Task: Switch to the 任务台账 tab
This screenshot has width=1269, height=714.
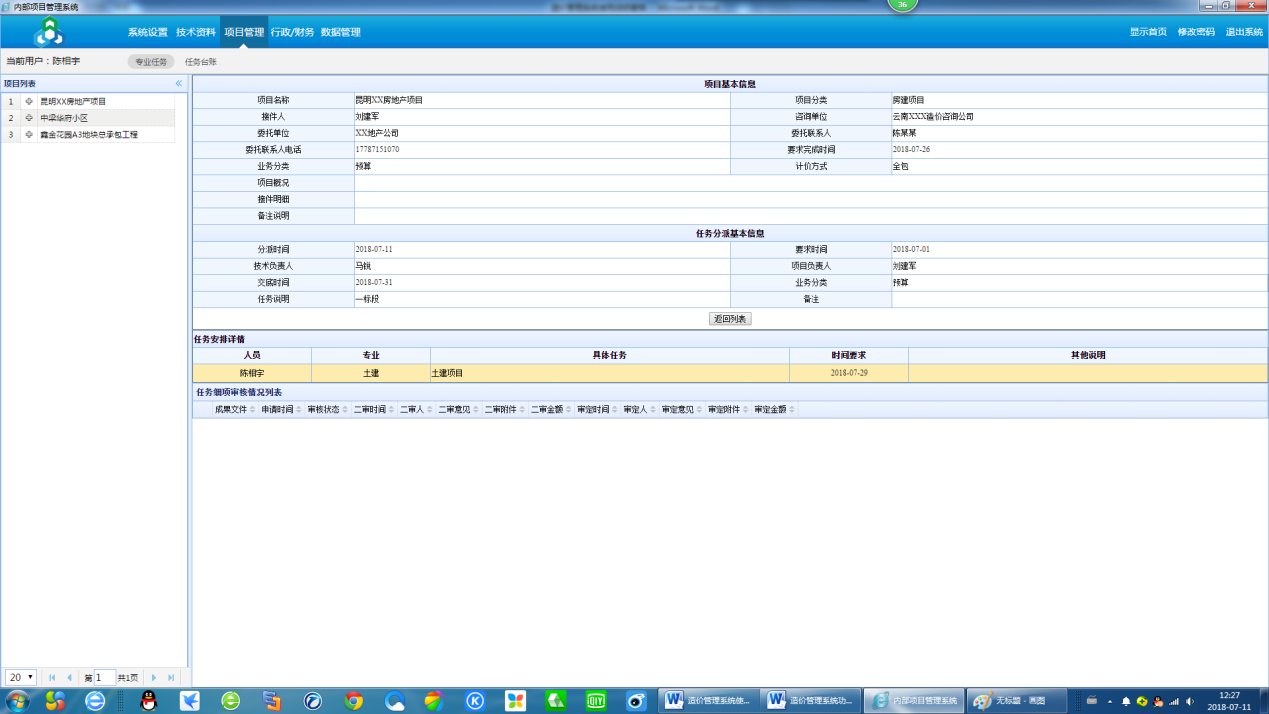Action: pyautogui.click(x=201, y=62)
